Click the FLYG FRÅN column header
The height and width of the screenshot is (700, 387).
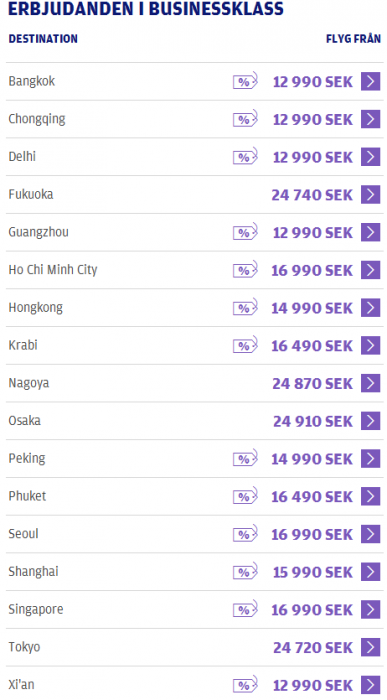click(354, 39)
